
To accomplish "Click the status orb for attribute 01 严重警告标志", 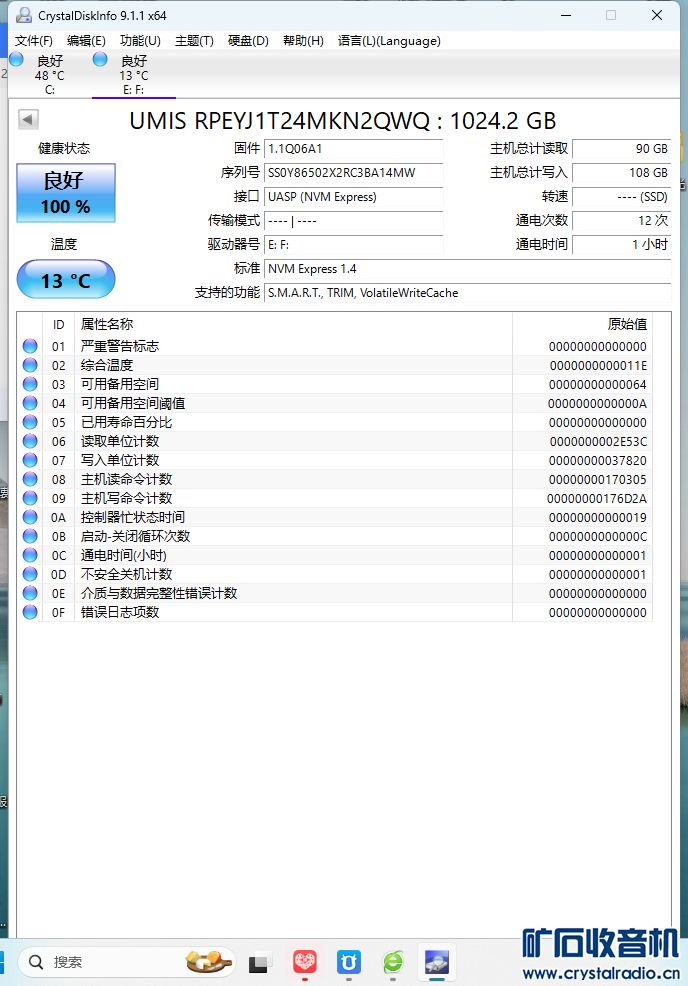I will click(x=30, y=346).
